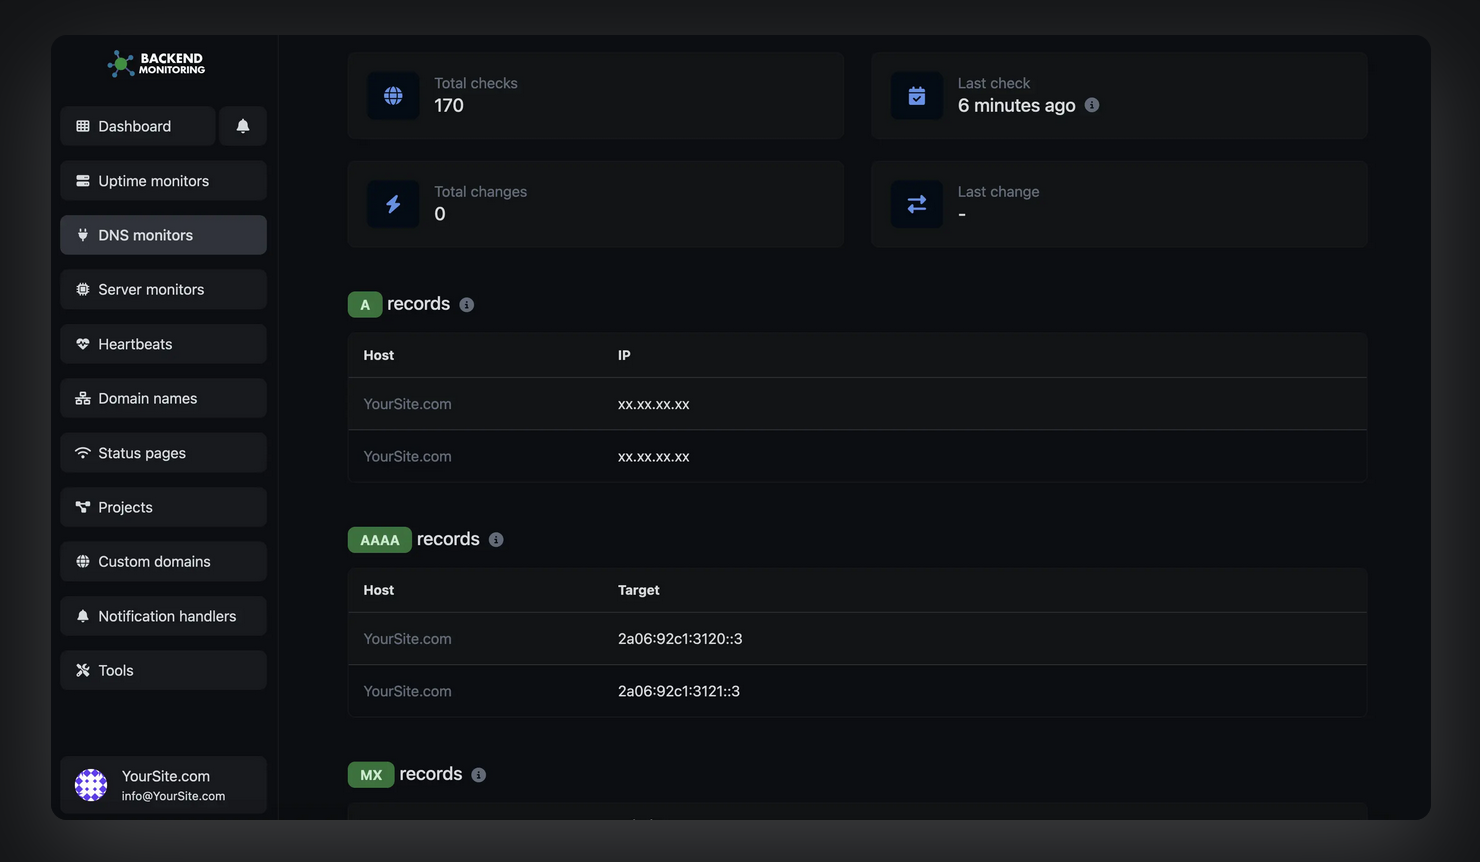Click the Total changes value 0

(440, 214)
